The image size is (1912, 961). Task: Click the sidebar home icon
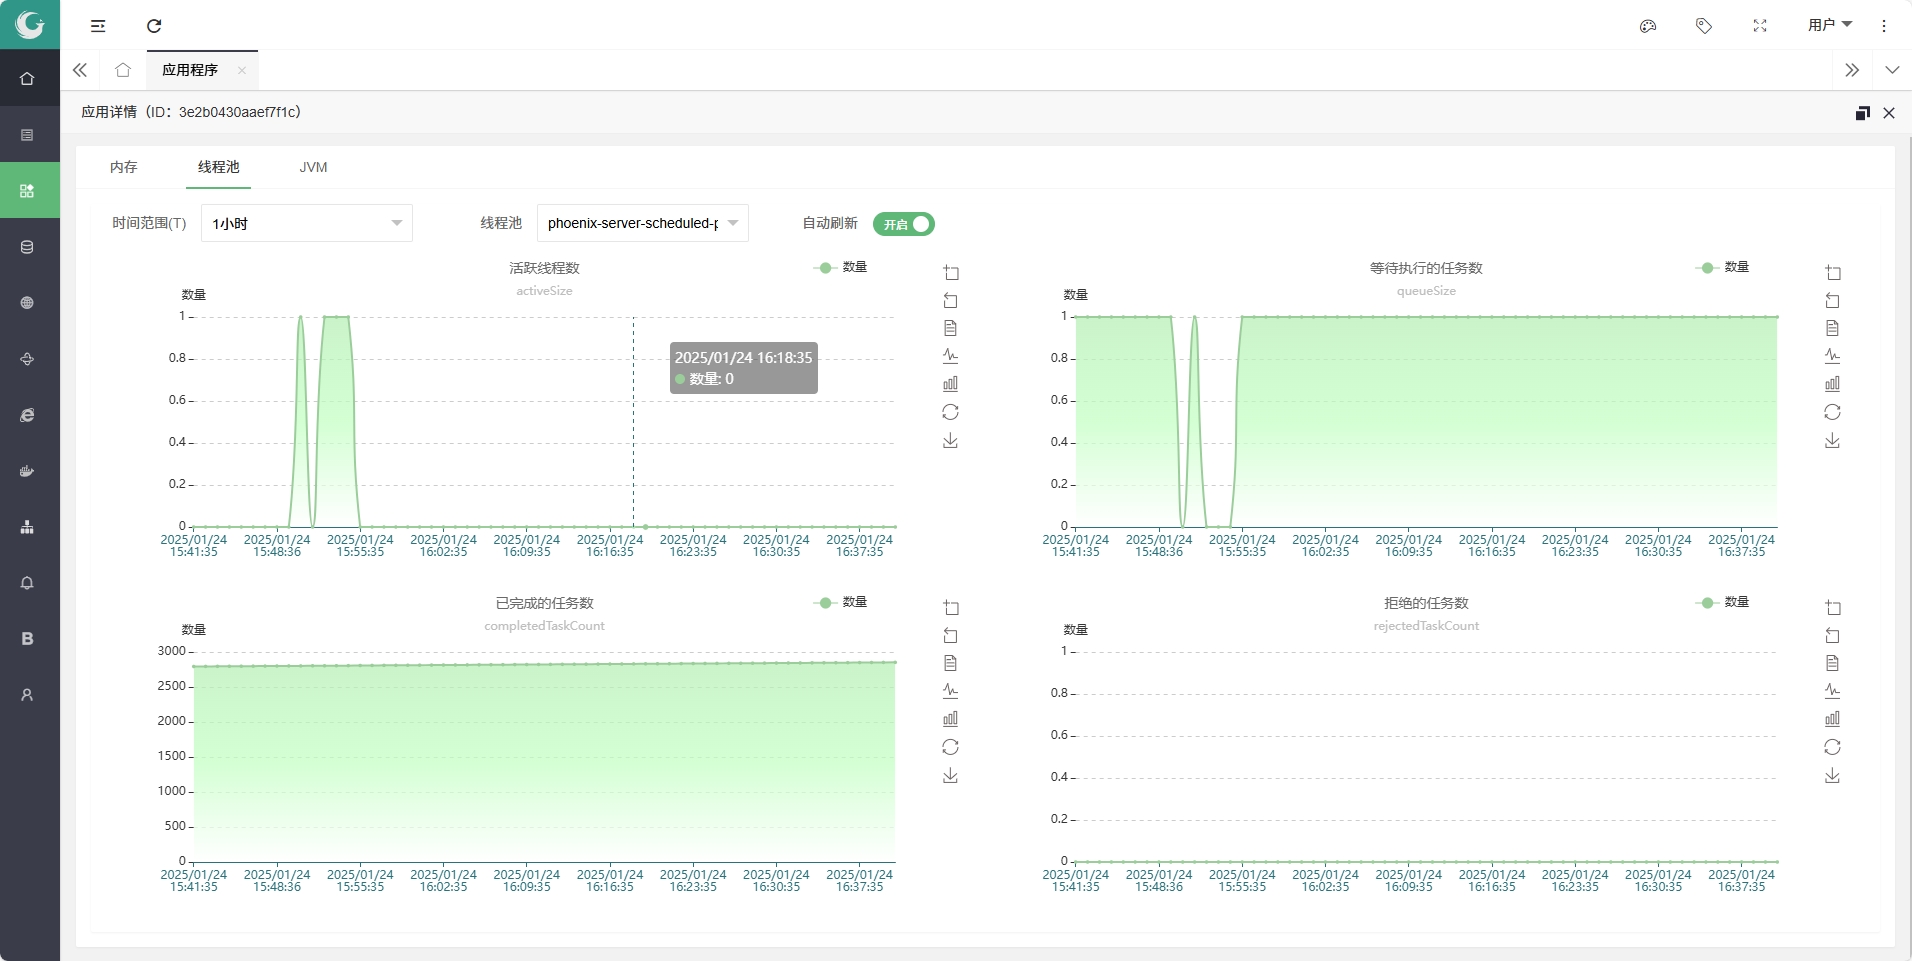27,78
